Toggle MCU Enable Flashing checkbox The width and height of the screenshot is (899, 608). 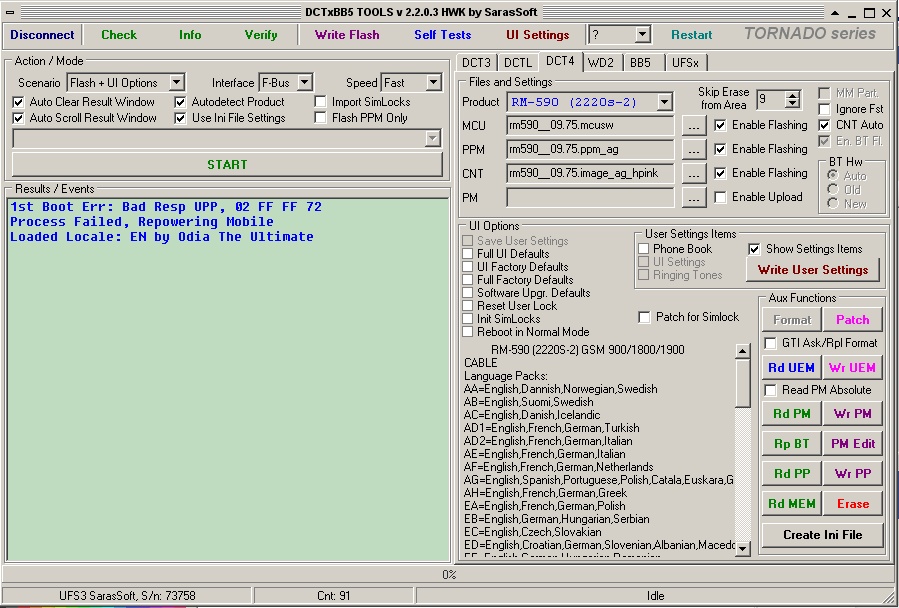(720, 125)
